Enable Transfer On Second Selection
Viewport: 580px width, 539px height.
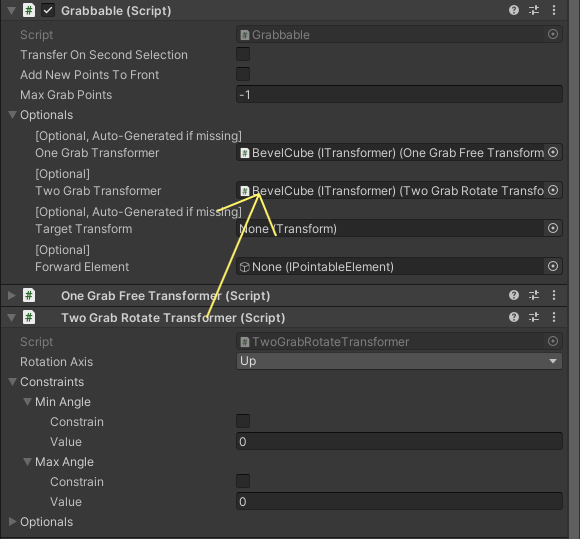coord(243,54)
